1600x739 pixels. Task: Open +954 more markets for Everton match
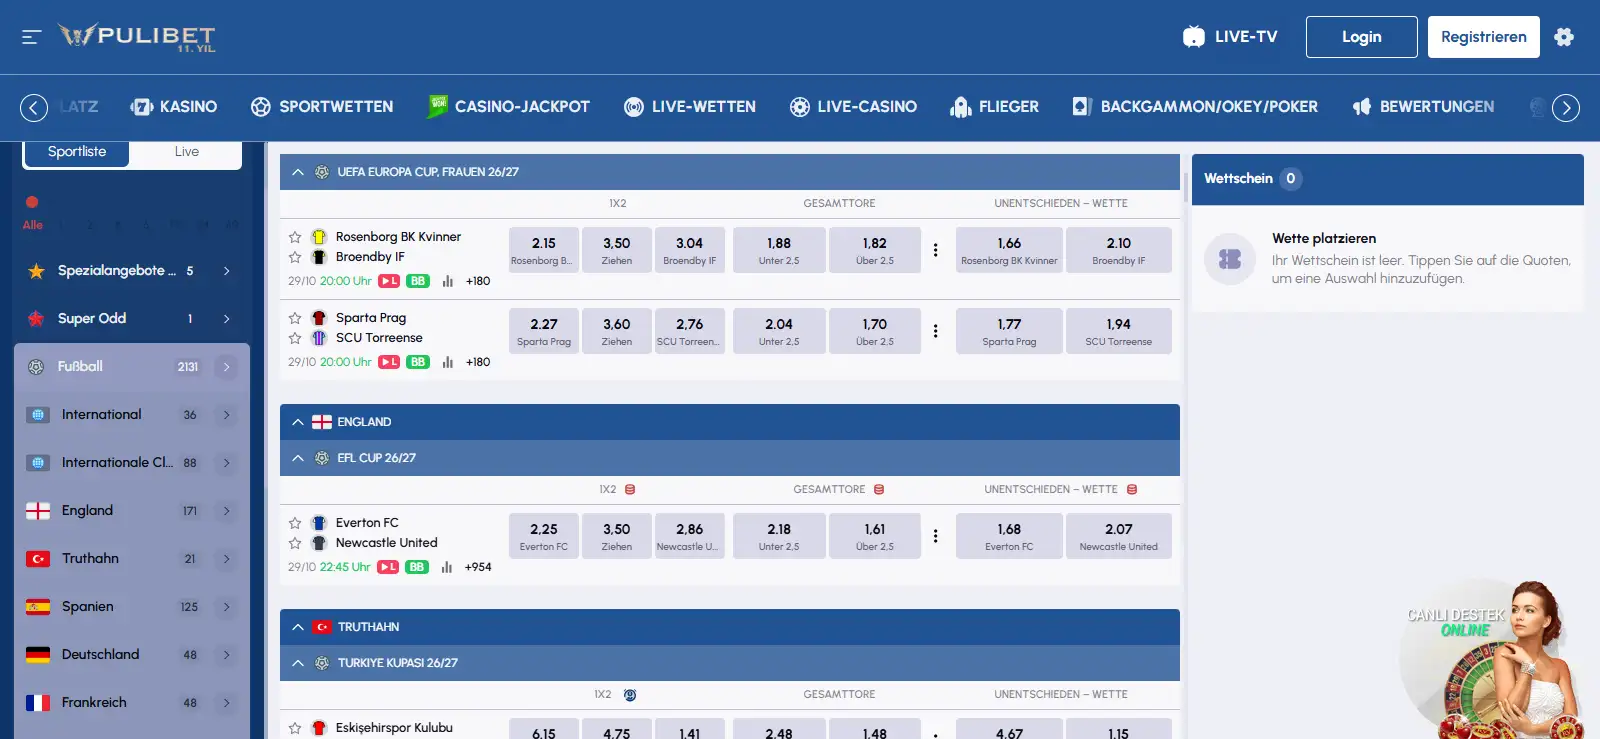(478, 567)
